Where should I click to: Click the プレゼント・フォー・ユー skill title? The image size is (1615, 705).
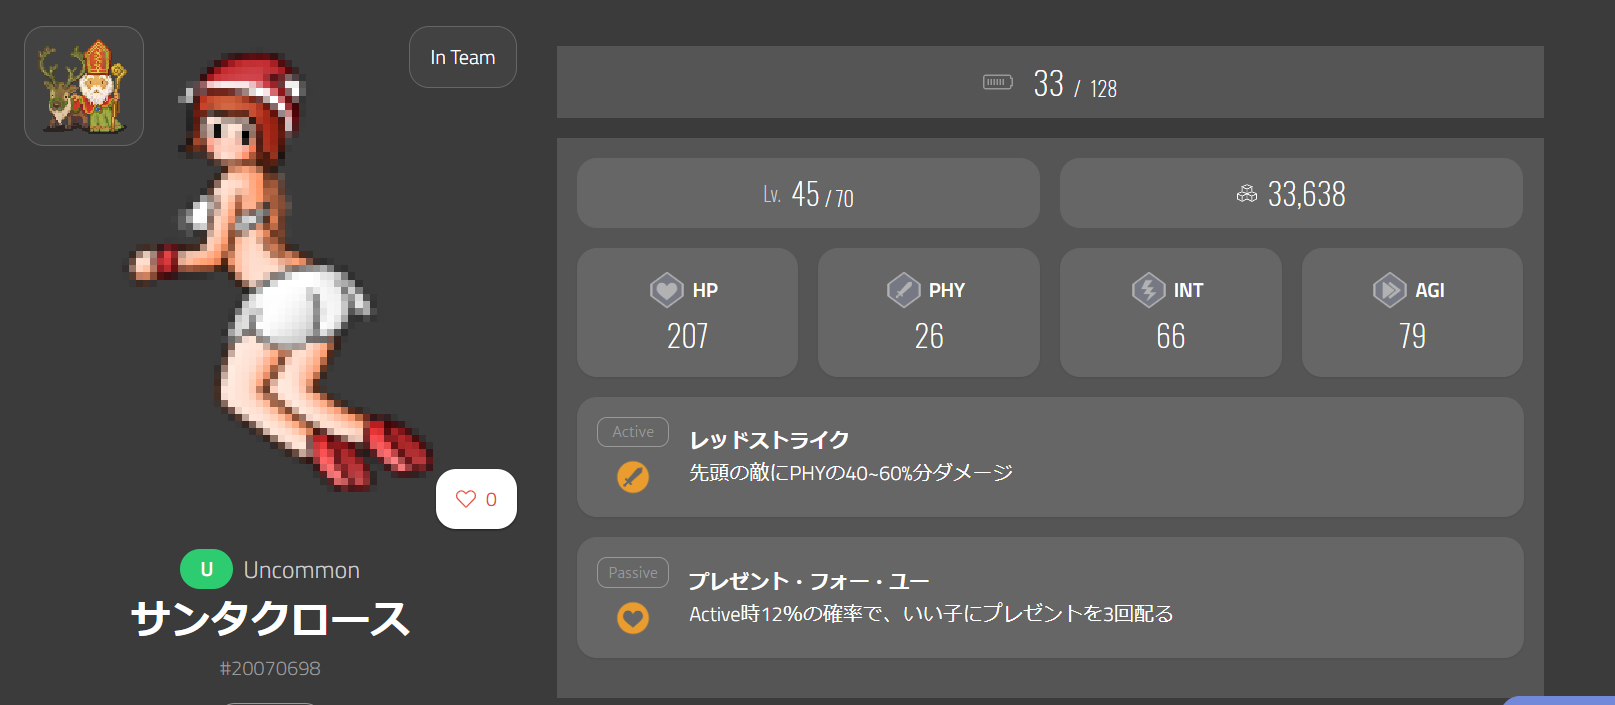(808, 581)
